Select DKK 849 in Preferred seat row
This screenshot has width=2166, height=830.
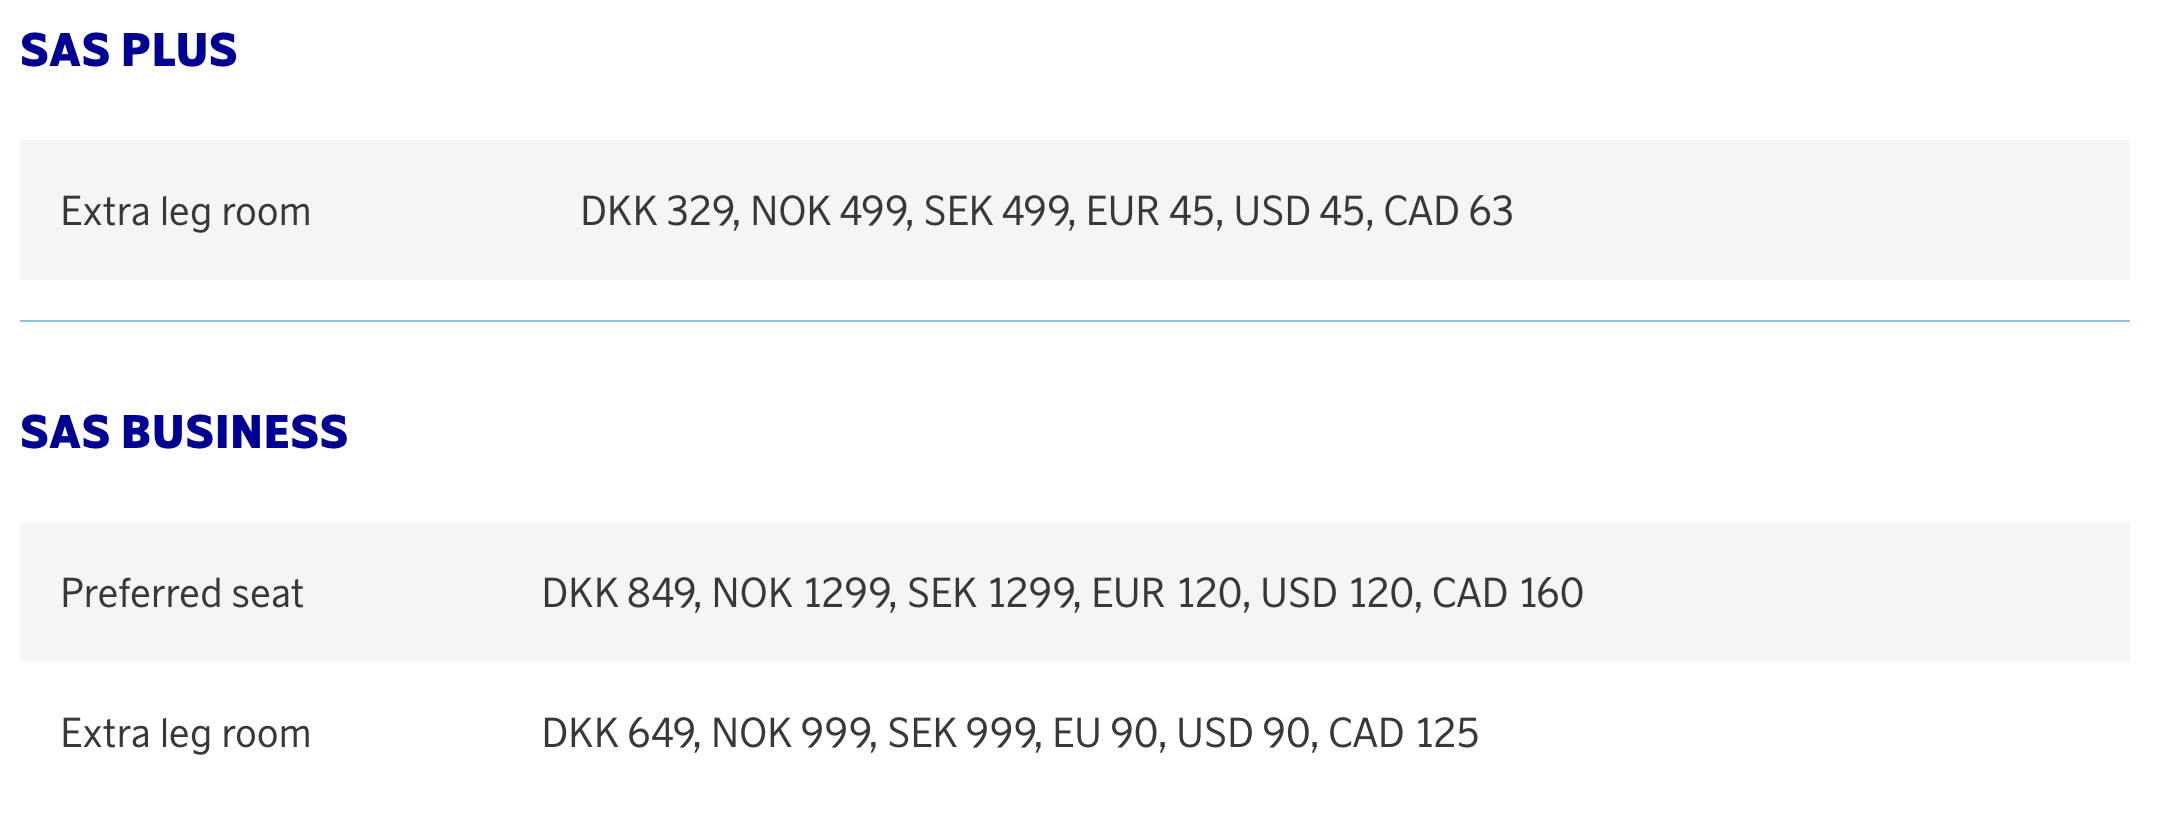[619, 594]
